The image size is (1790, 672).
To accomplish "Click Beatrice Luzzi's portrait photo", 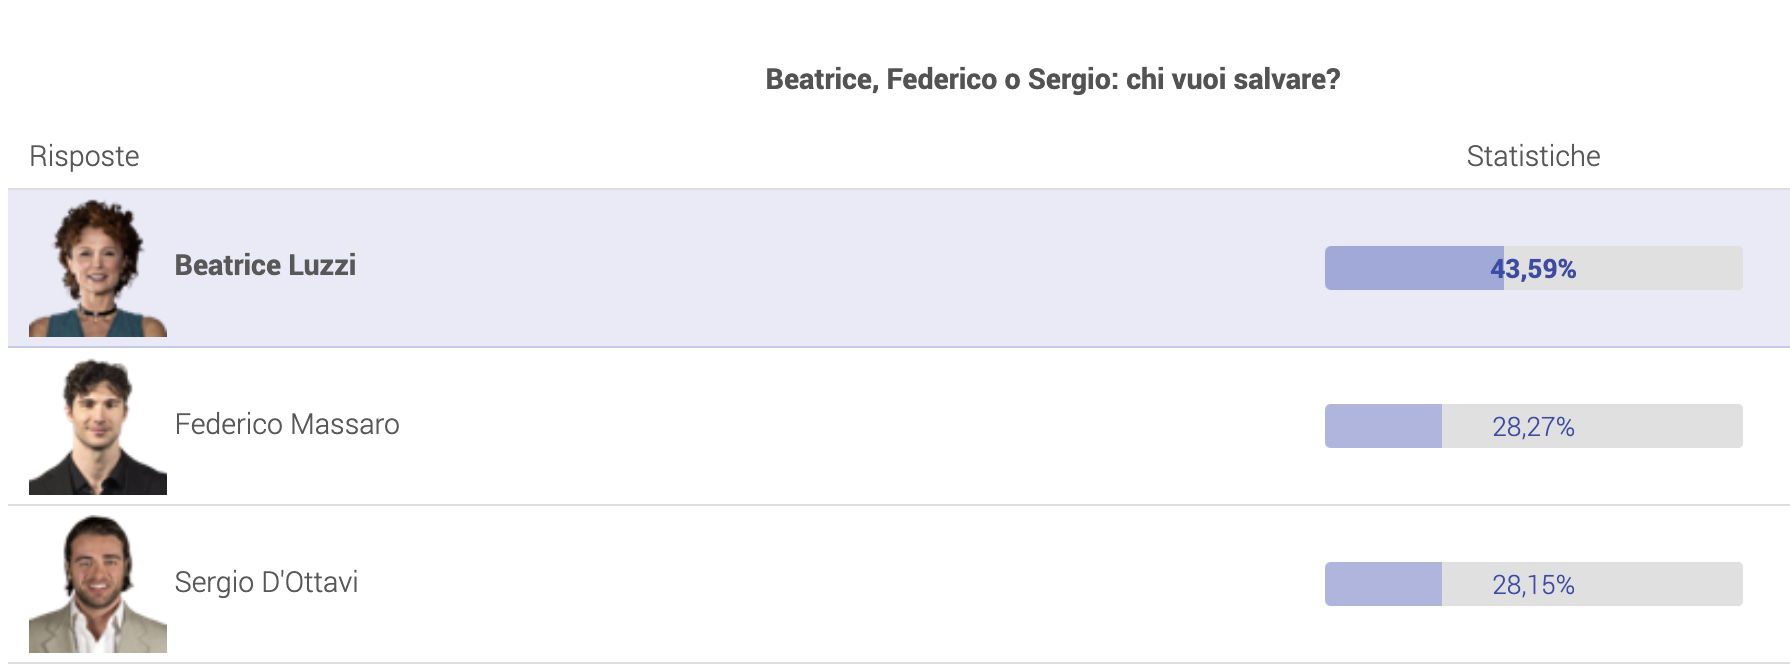I will coord(98,268).
